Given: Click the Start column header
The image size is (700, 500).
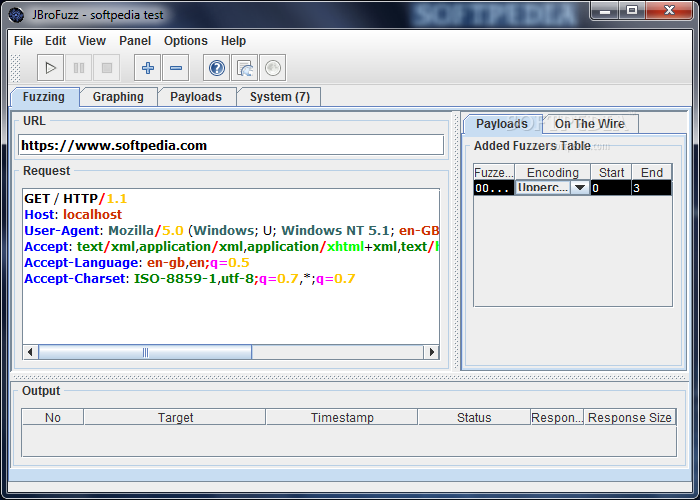Looking at the screenshot, I should [x=611, y=172].
